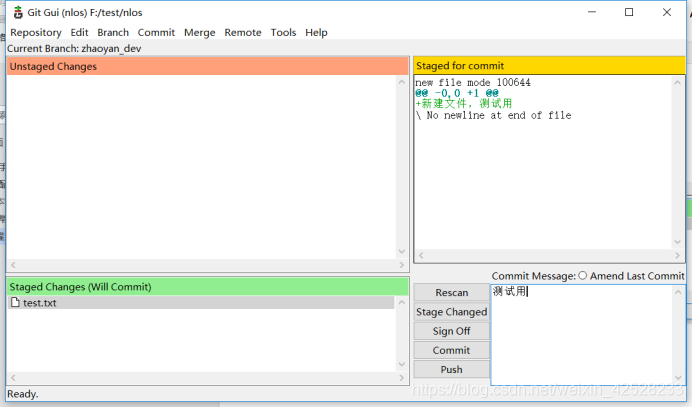The width and height of the screenshot is (693, 408).
Task: Click the 'No newline at end of file' line
Action: [x=493, y=115]
